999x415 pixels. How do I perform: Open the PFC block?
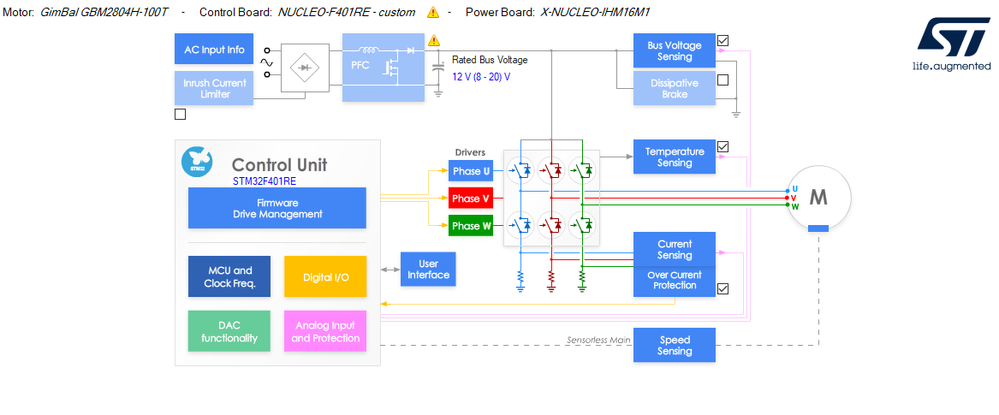point(384,67)
